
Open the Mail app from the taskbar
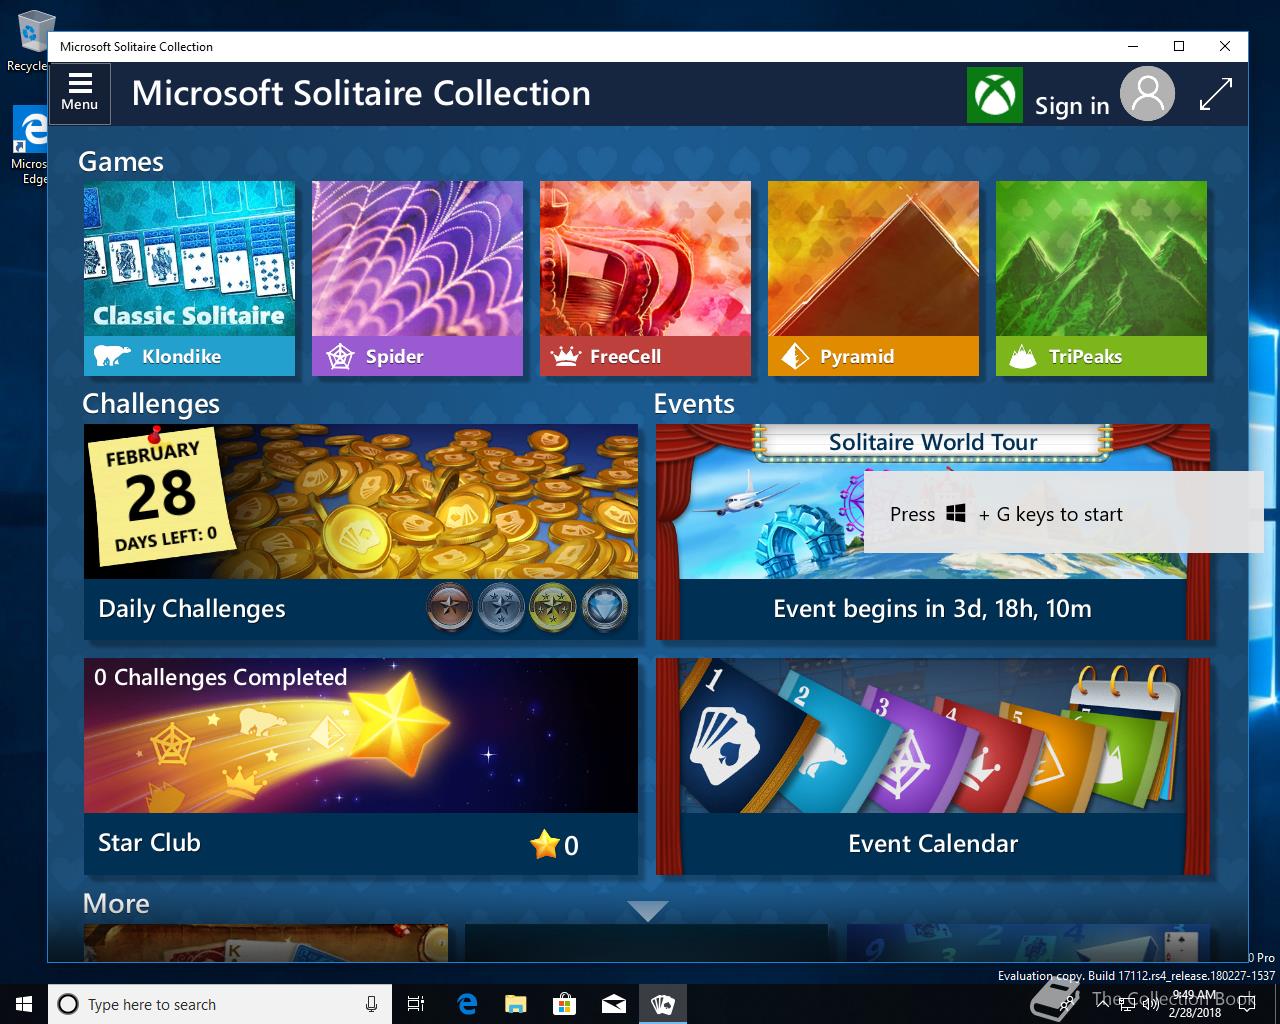tap(613, 1004)
